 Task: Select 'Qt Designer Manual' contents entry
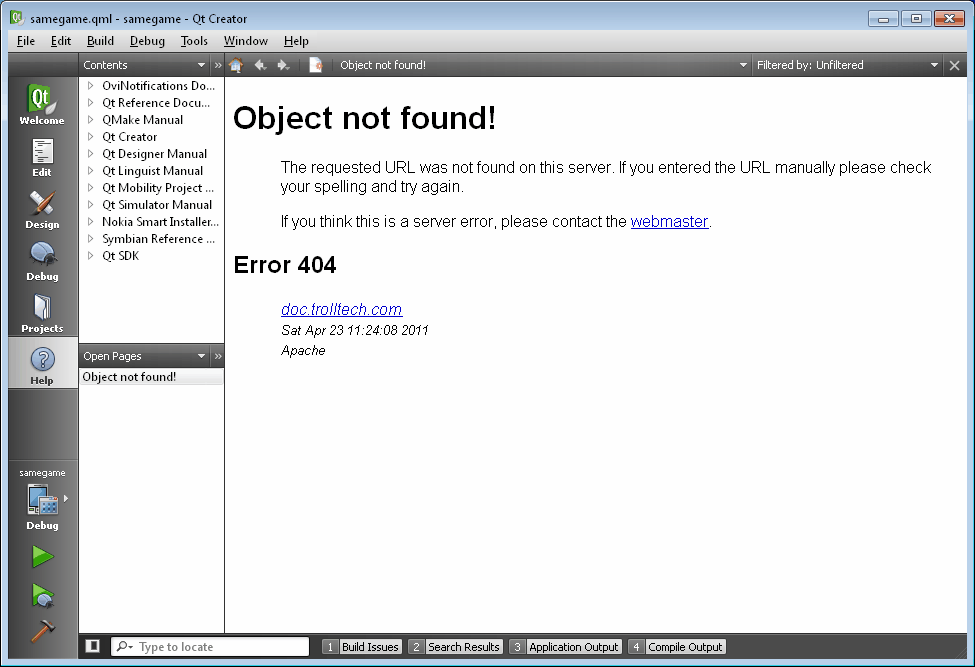[x=154, y=154]
